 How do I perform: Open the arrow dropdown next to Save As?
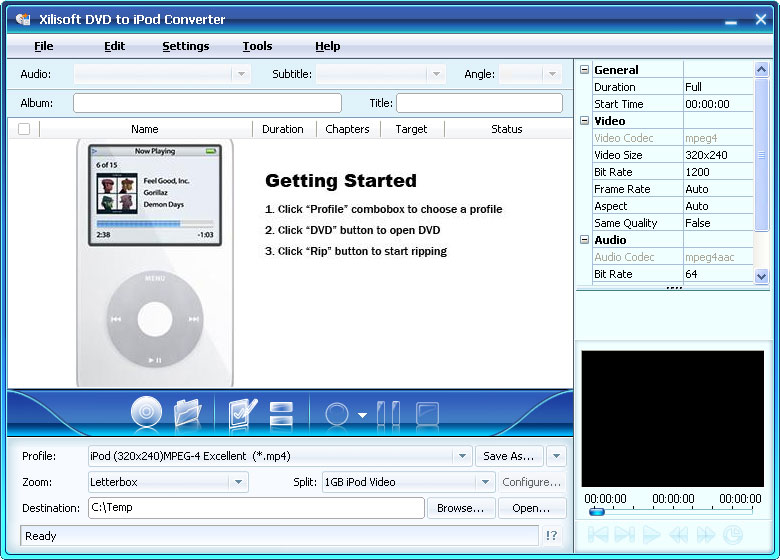556,456
